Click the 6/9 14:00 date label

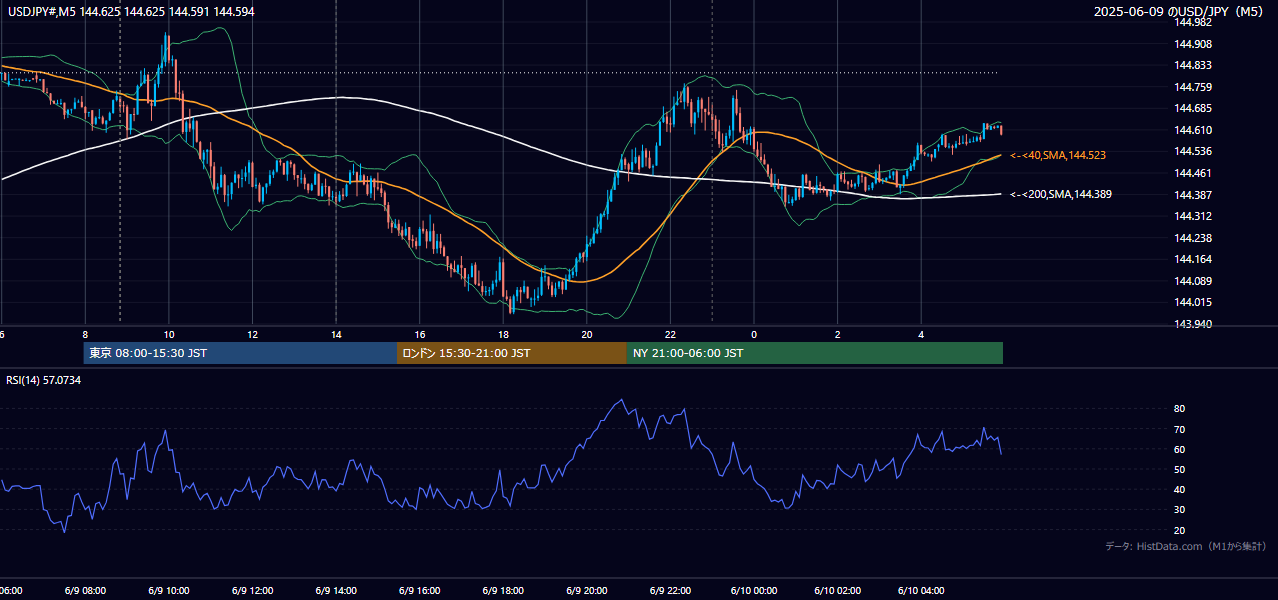point(336,590)
